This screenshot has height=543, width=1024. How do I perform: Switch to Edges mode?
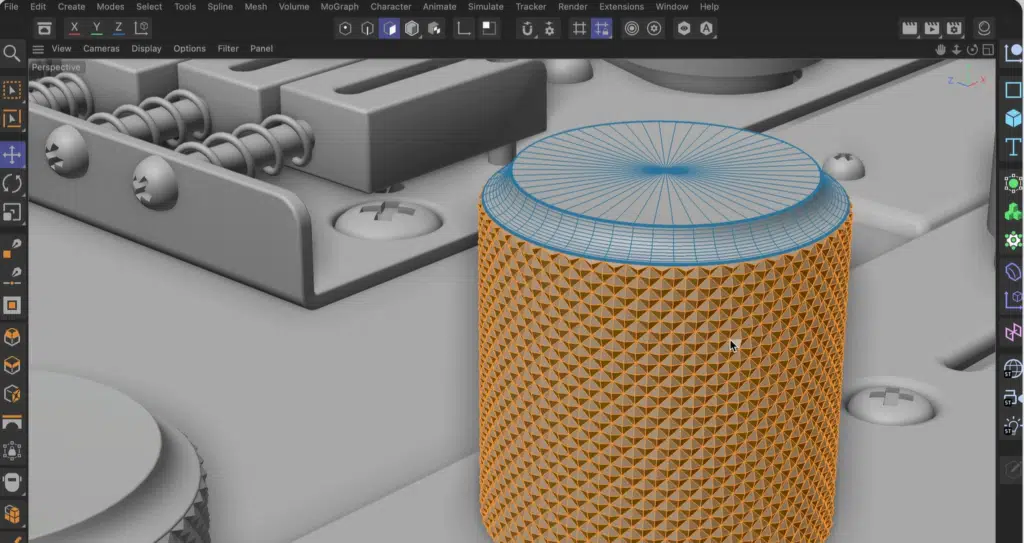pyautogui.click(x=368, y=28)
